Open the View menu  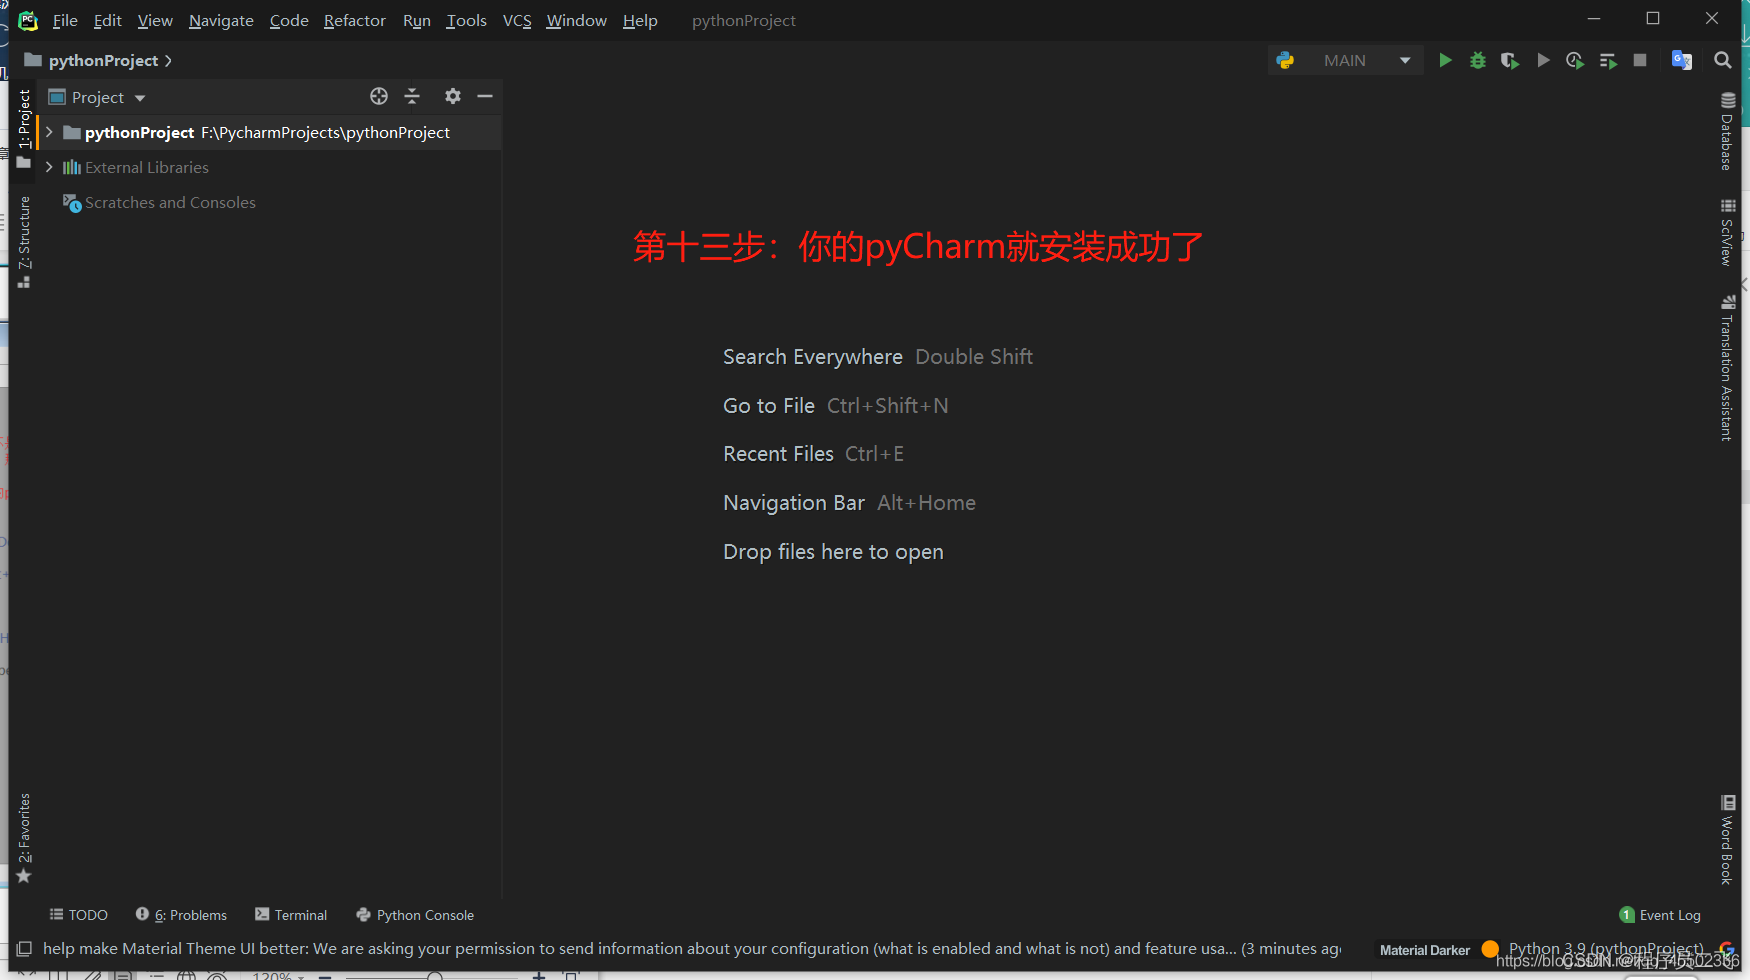point(155,20)
